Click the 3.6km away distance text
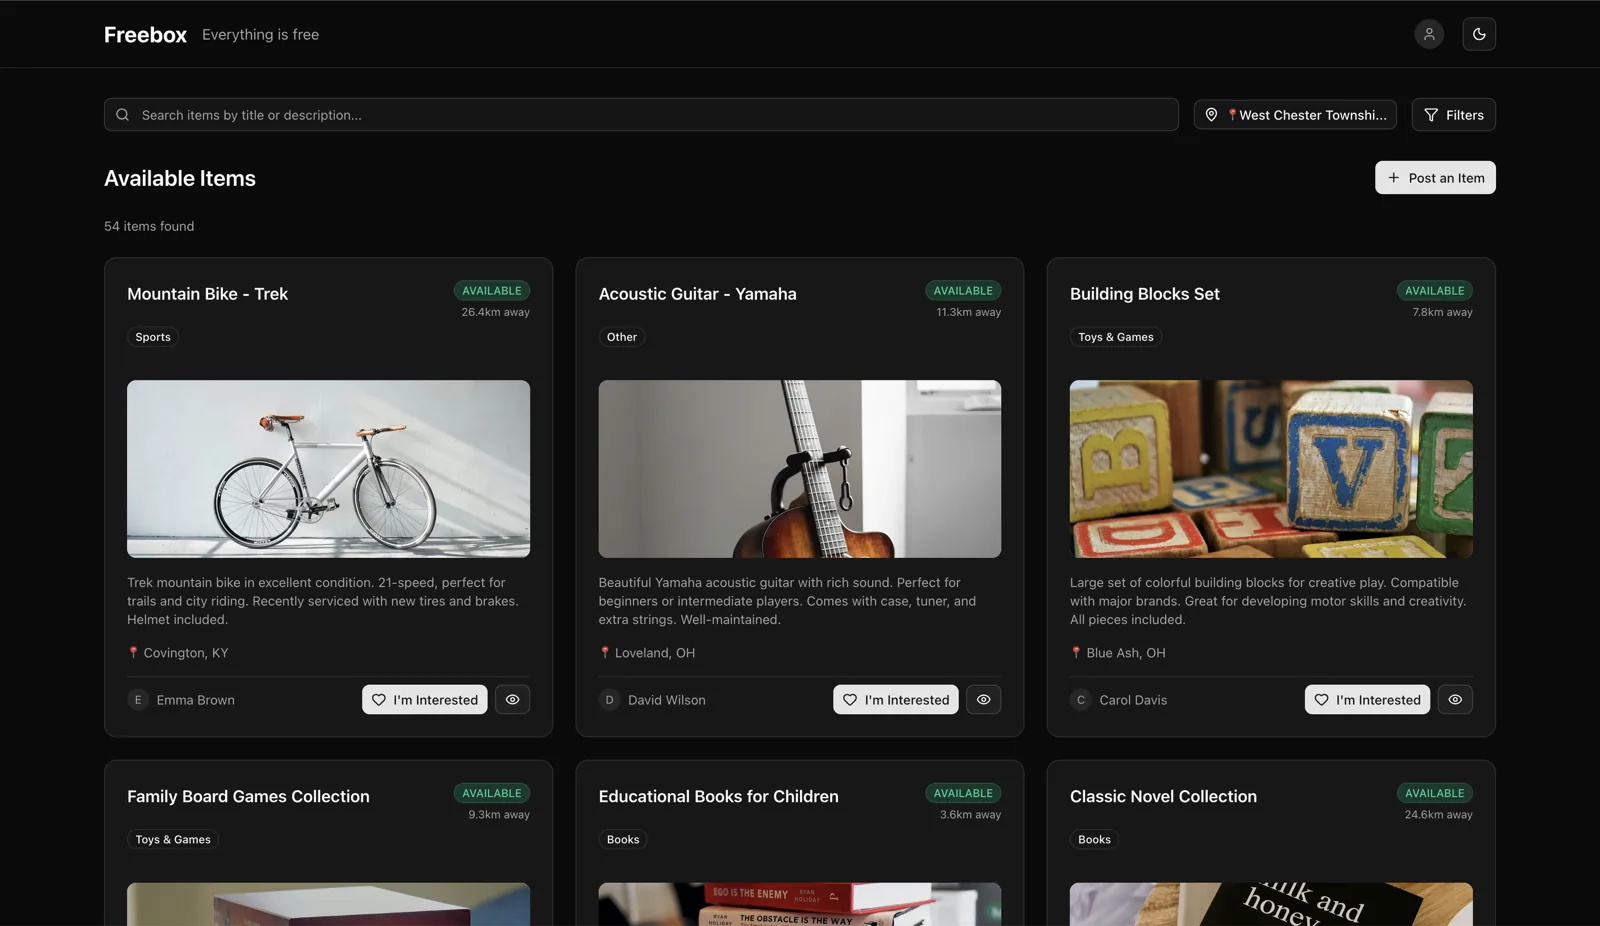The width and height of the screenshot is (1600, 926). 971,815
